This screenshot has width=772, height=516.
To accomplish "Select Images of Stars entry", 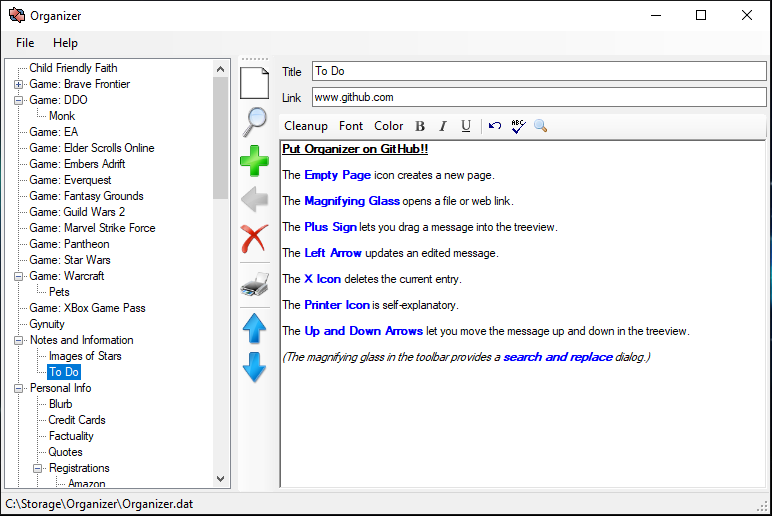I will click(85, 356).
